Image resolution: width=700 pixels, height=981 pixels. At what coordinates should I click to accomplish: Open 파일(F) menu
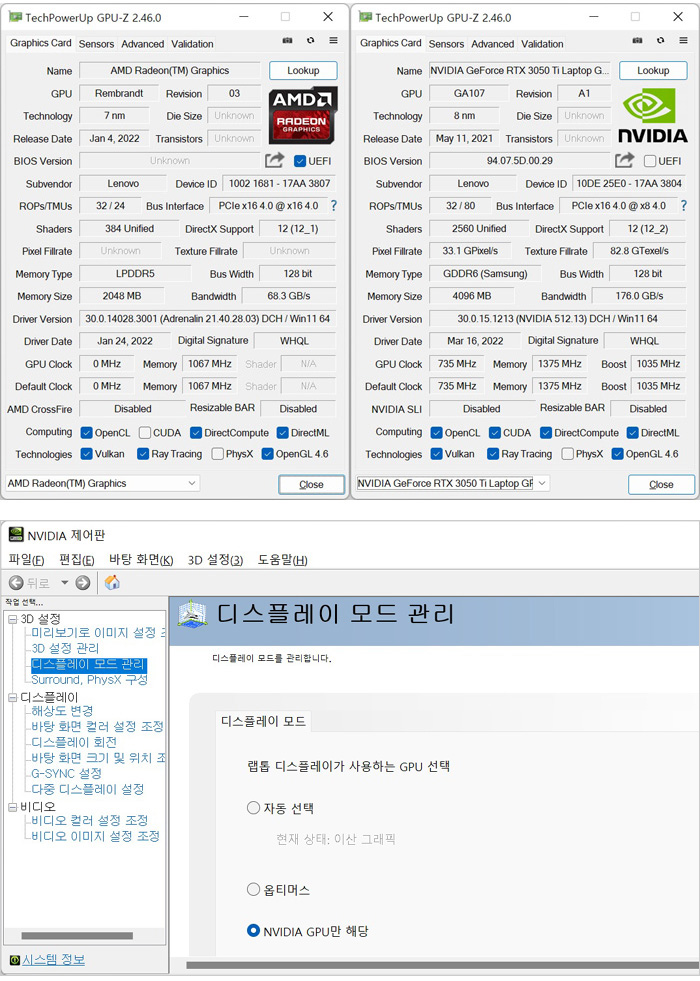click(26, 559)
